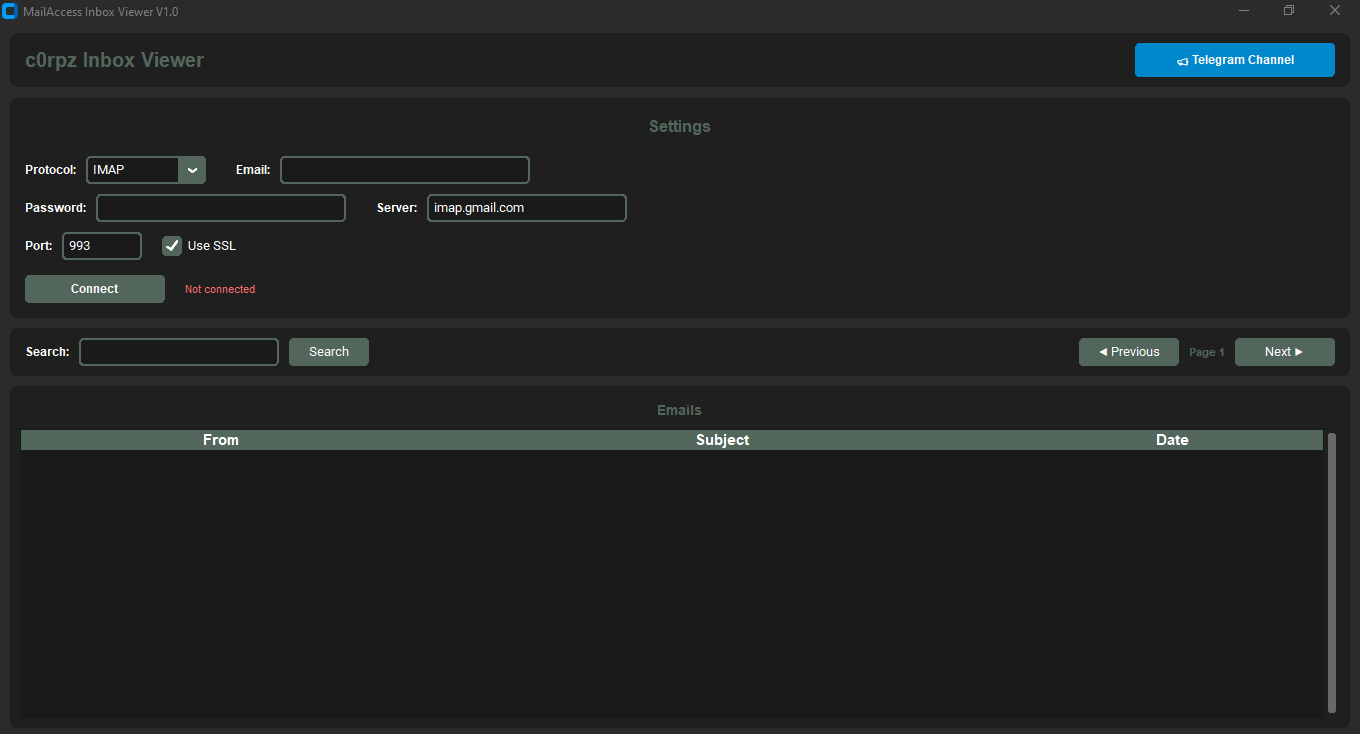Advance with the Next page button
1360x734 pixels.
pos(1284,352)
